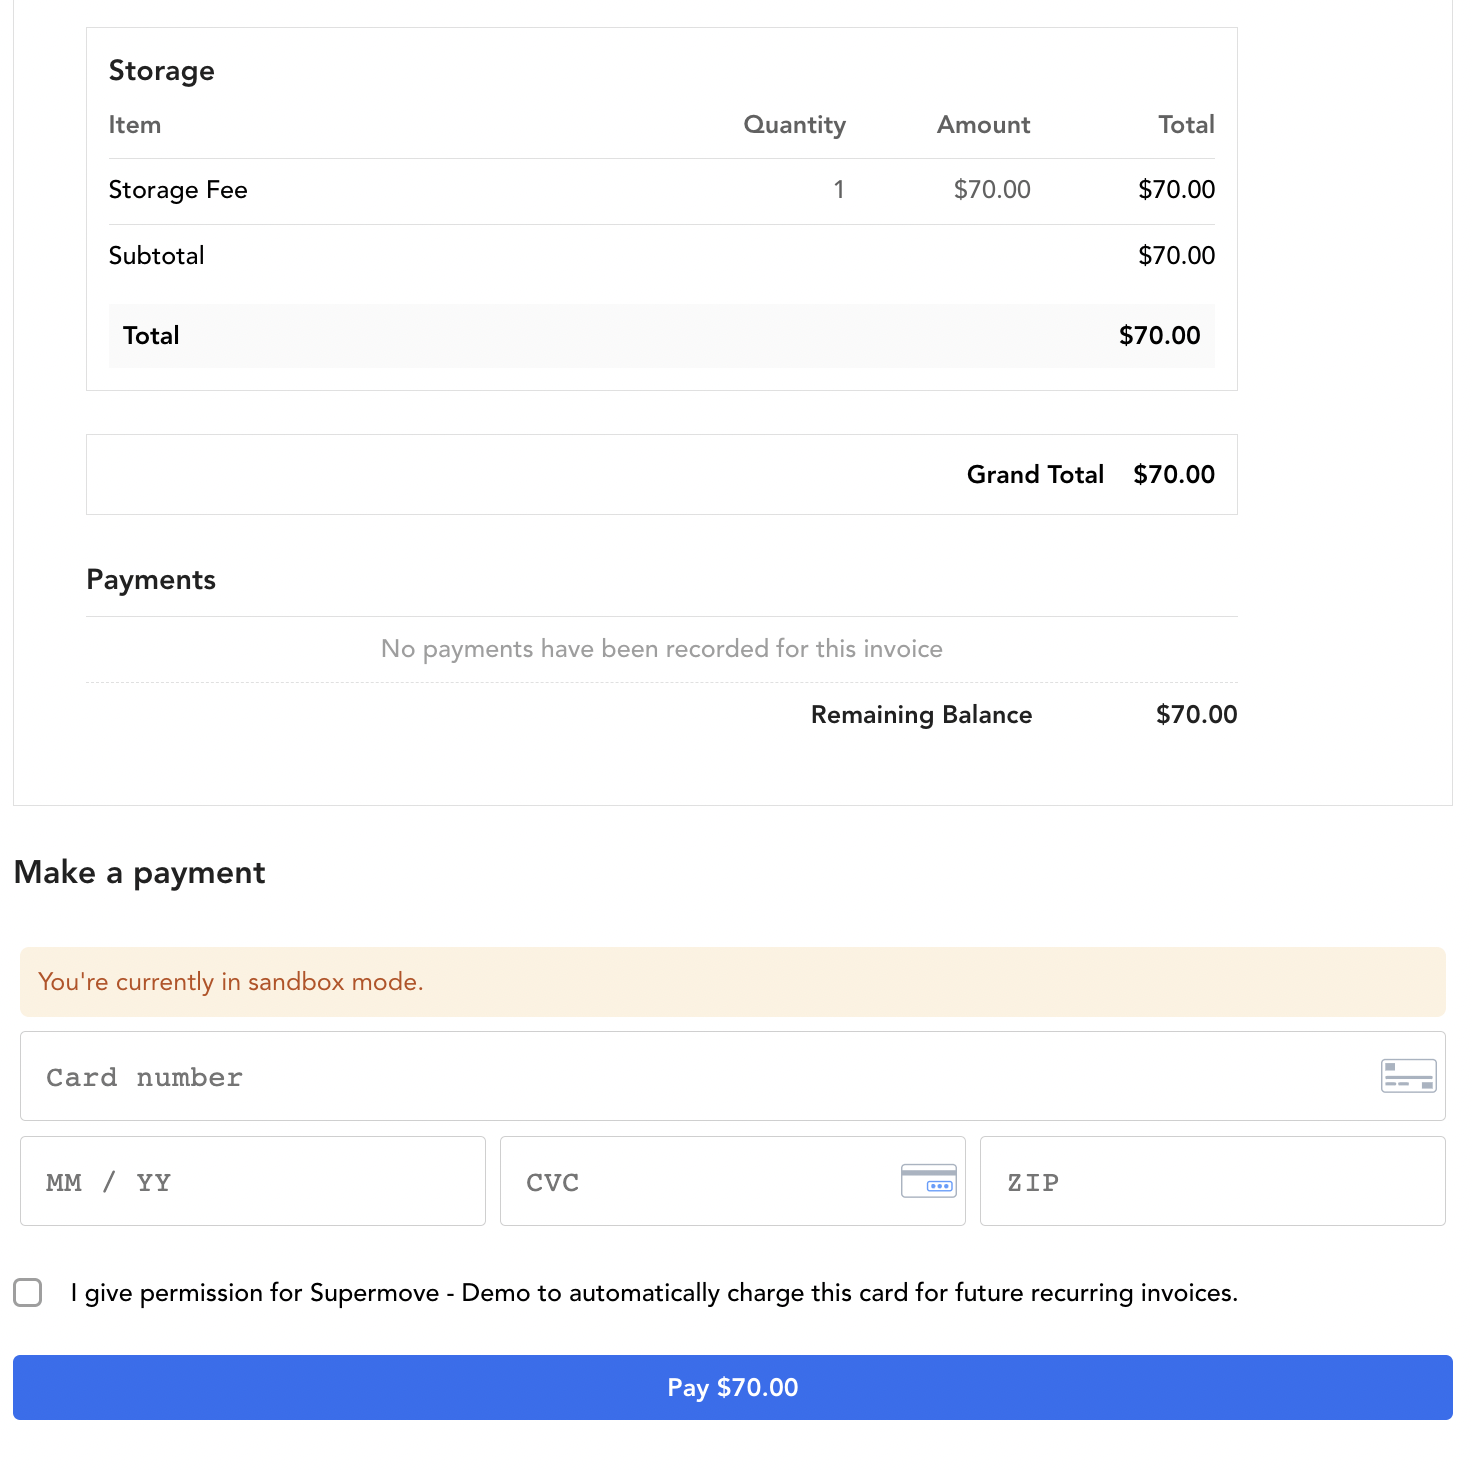Click the no payments recorded message
Image resolution: width=1472 pixels, height=1470 pixels.
click(662, 649)
